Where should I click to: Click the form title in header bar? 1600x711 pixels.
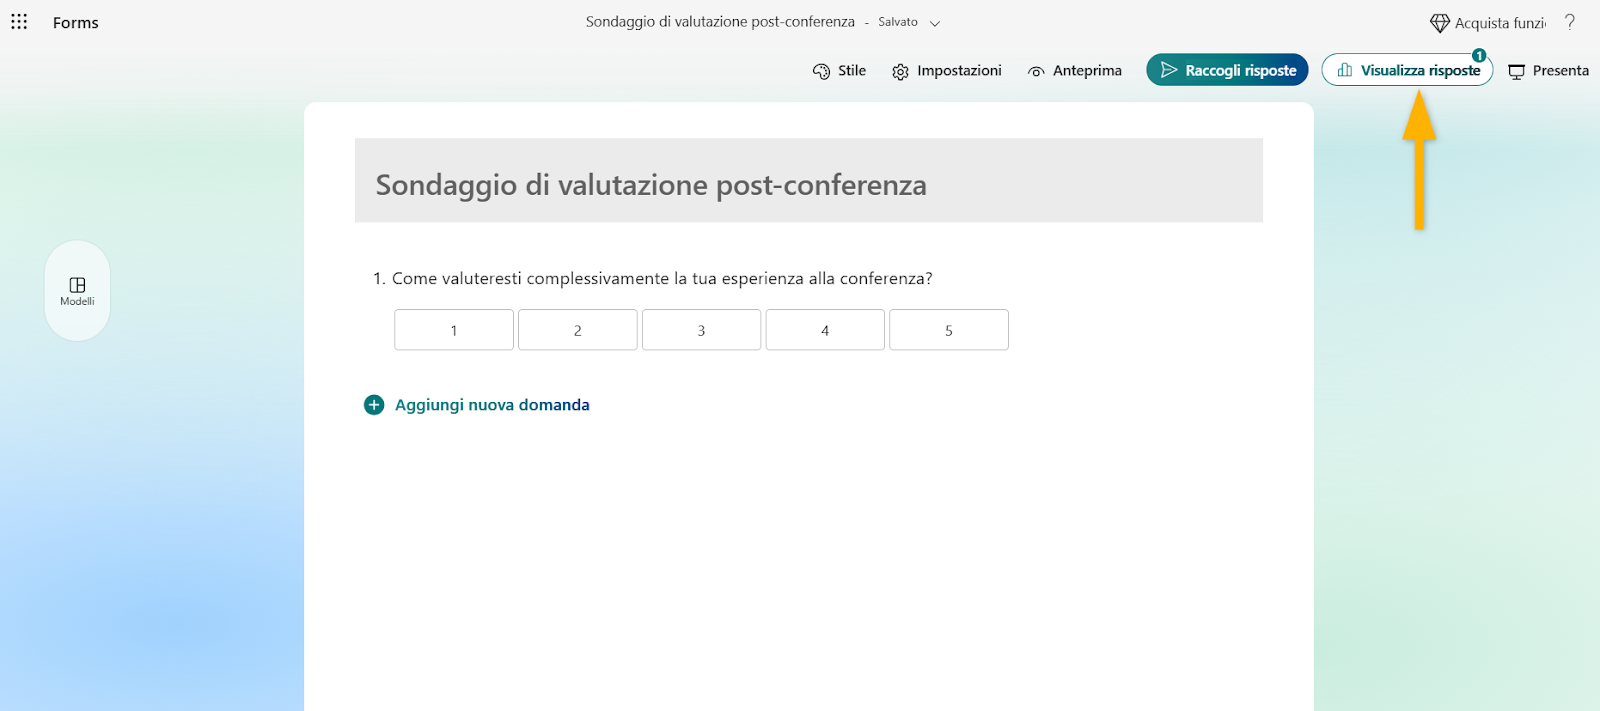pyautogui.click(x=720, y=22)
